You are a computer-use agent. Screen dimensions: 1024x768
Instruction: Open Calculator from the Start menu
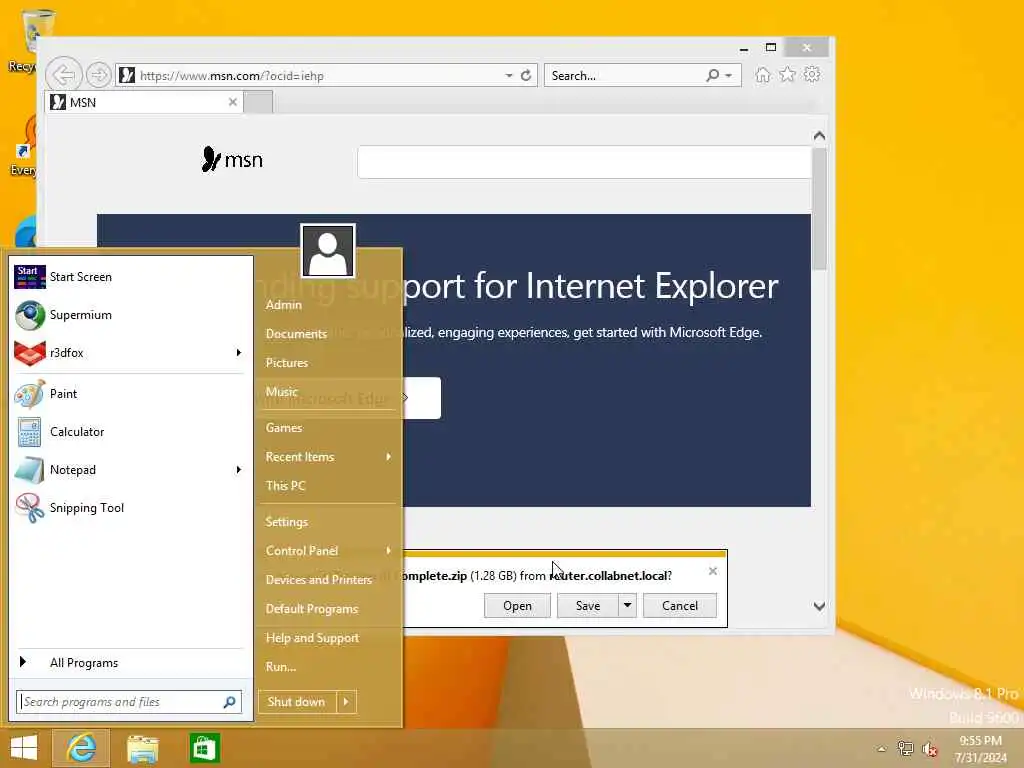(129, 432)
